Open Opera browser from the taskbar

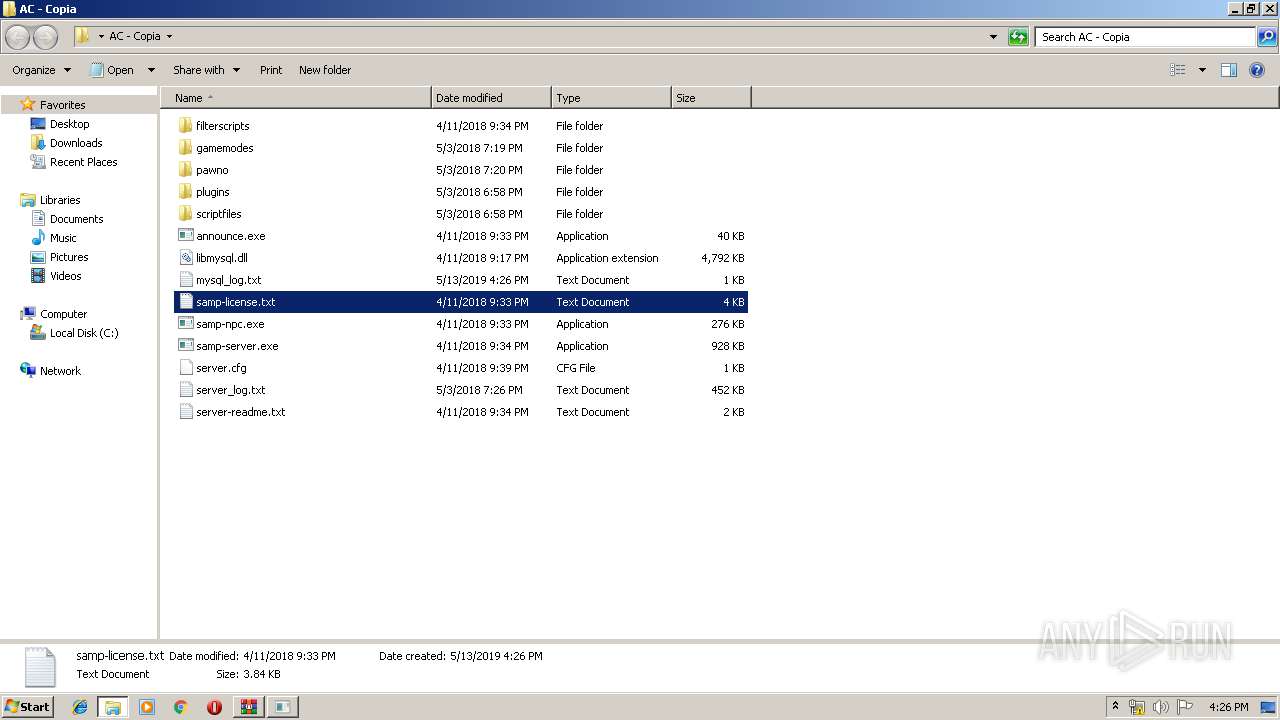tap(214, 707)
